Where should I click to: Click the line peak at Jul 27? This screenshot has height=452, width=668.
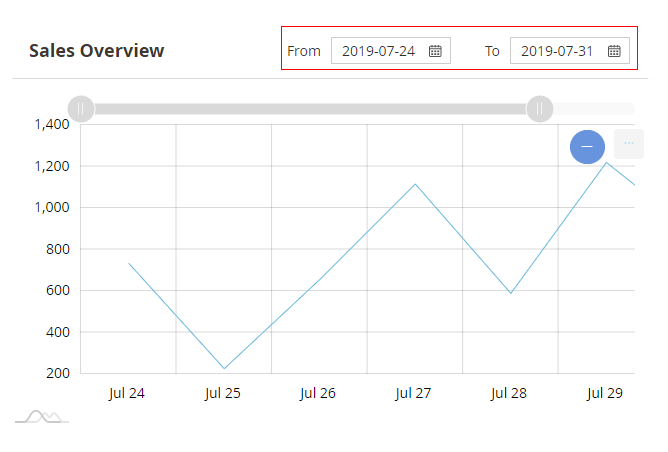[x=415, y=184]
